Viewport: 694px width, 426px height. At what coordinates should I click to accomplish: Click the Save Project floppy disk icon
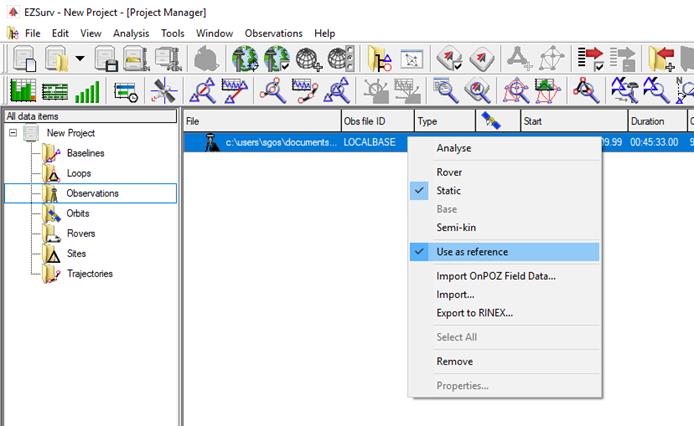(106, 58)
